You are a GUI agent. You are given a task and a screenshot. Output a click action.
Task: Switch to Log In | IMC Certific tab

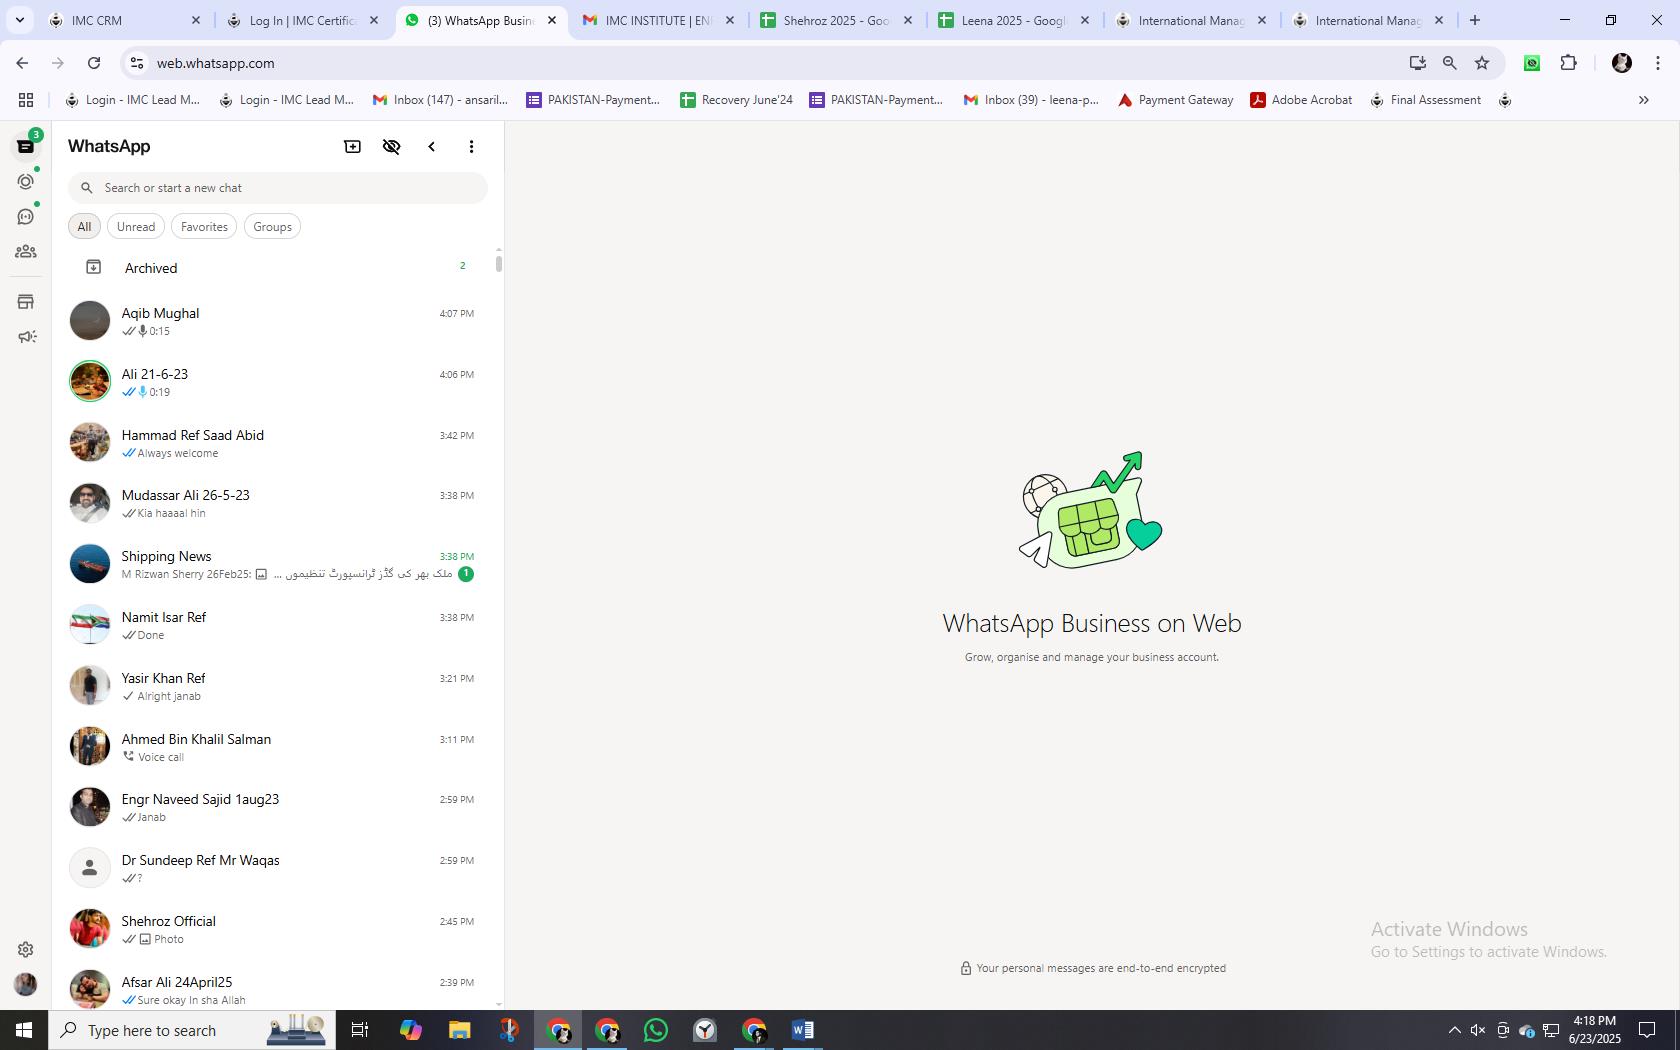click(x=302, y=20)
